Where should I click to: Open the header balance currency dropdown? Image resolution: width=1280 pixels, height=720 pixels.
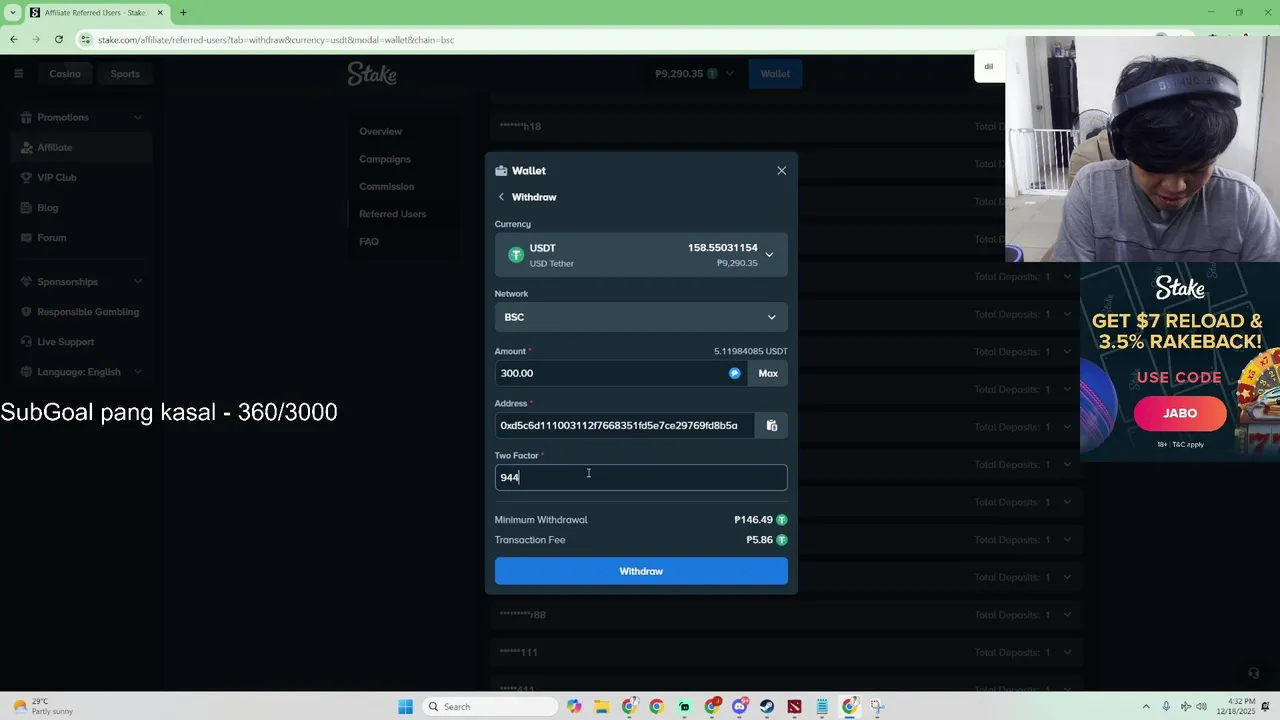click(x=695, y=73)
